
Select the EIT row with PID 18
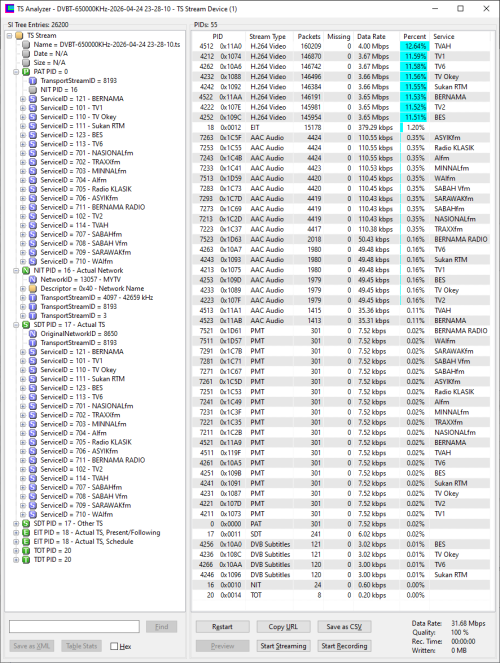(x=341, y=127)
